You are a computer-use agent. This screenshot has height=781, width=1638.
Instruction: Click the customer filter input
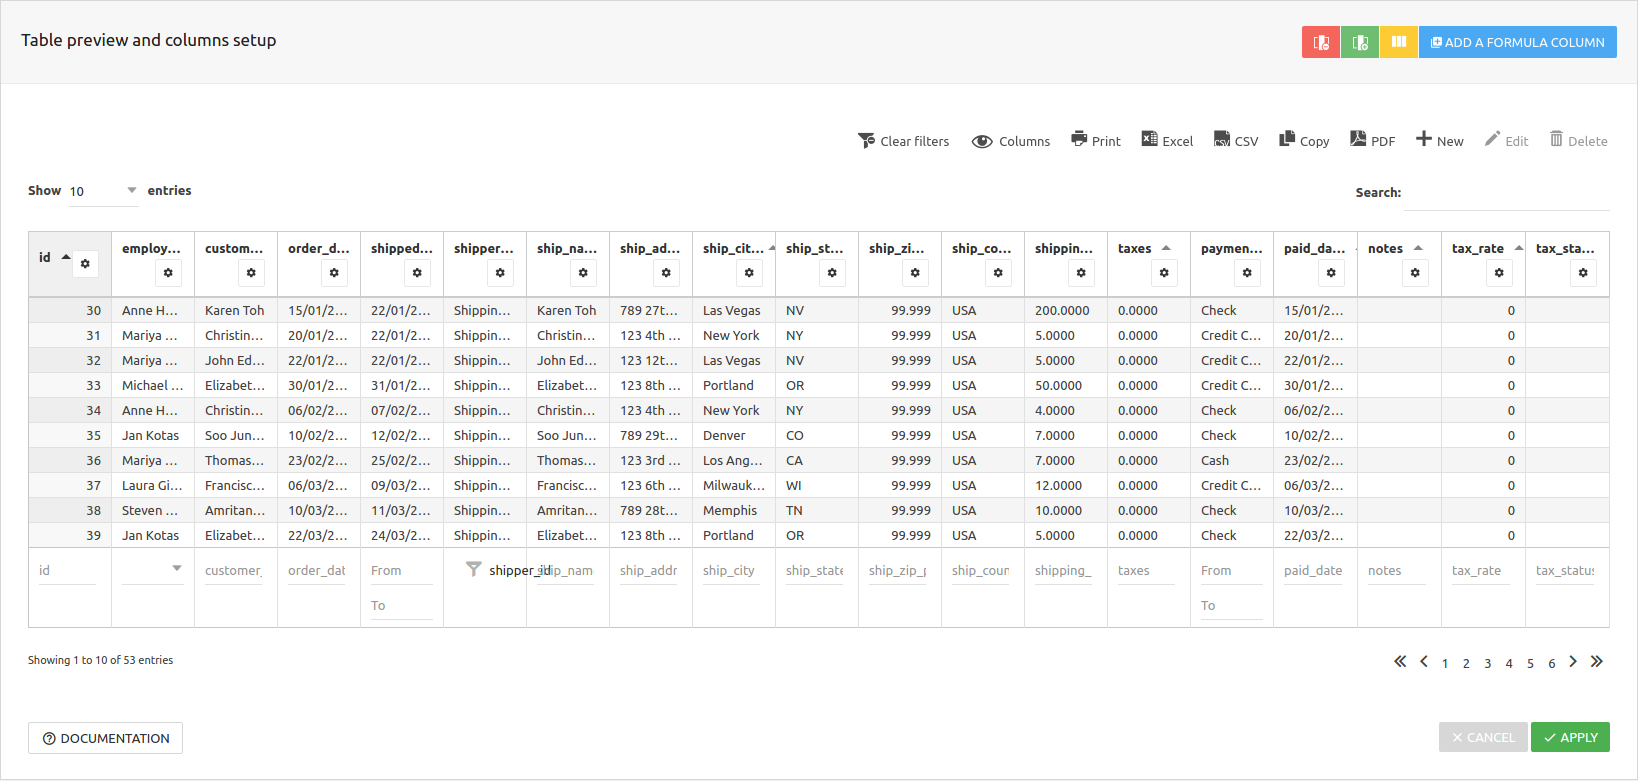coord(234,571)
